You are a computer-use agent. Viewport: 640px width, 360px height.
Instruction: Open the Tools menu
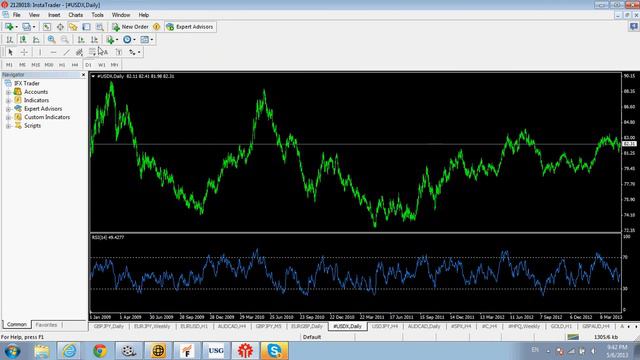coord(97,15)
